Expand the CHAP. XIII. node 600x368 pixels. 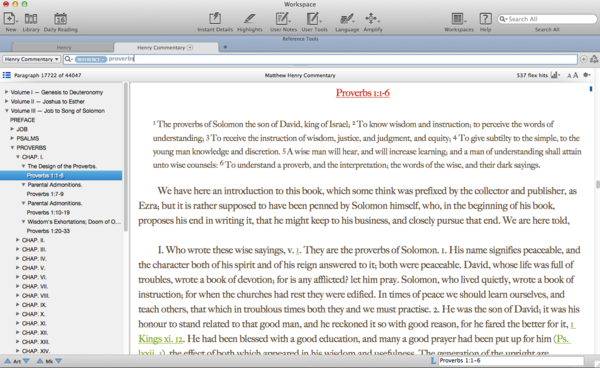(x=18, y=342)
